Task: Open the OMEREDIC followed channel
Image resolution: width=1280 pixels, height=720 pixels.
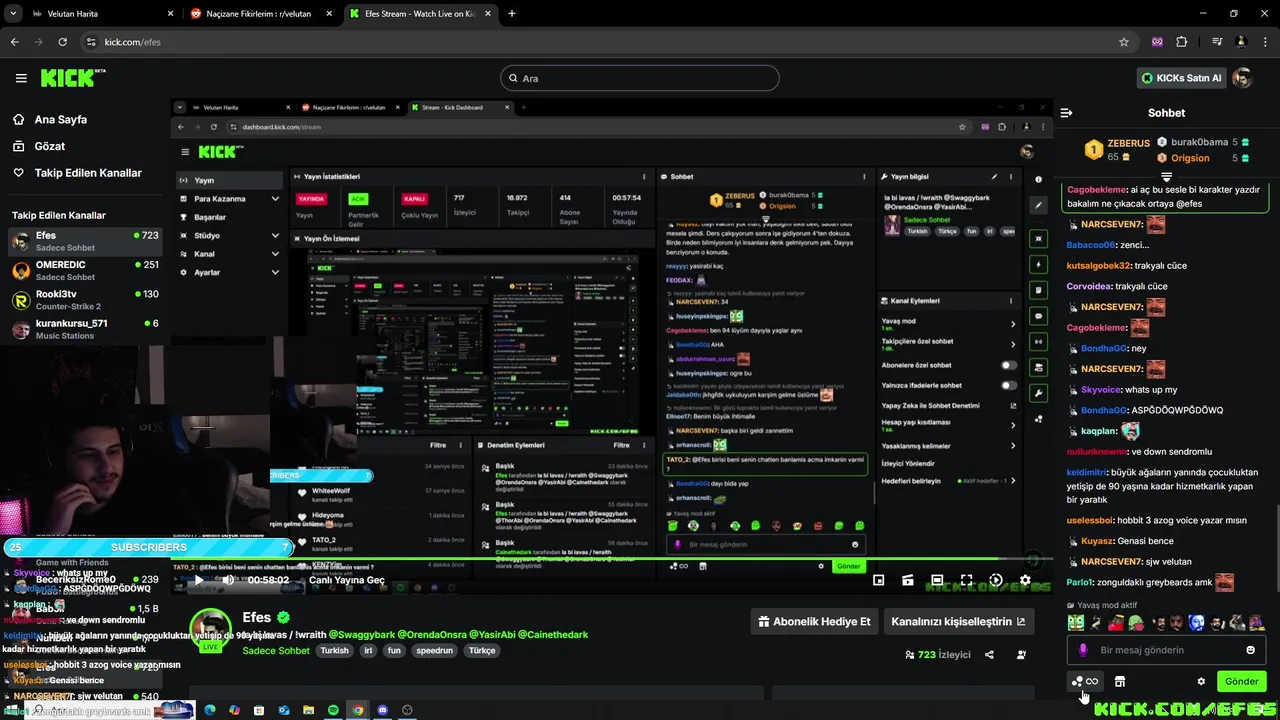Action: 84,271
